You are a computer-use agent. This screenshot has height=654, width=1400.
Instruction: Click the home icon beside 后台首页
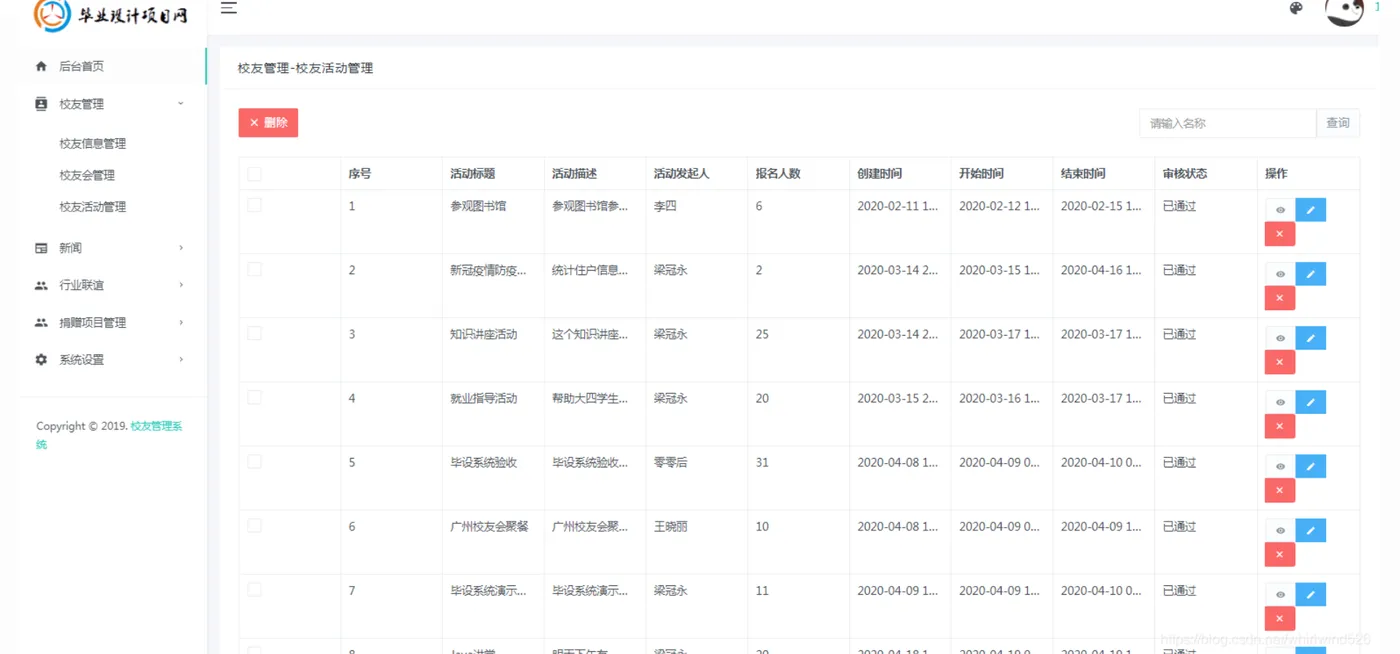point(41,66)
